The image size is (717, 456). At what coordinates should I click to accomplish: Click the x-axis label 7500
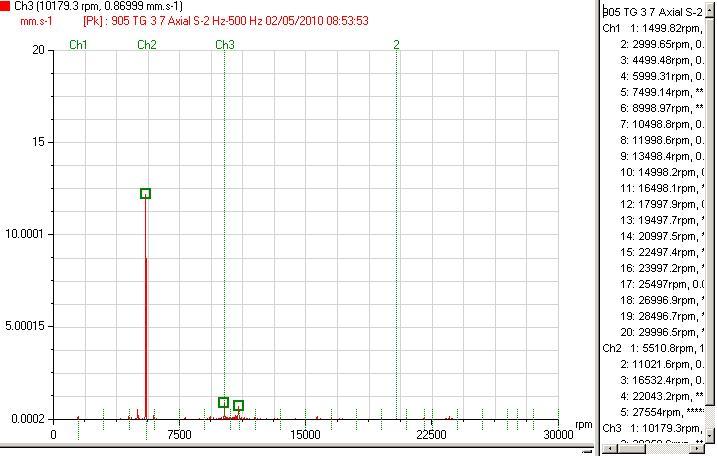coord(179,435)
